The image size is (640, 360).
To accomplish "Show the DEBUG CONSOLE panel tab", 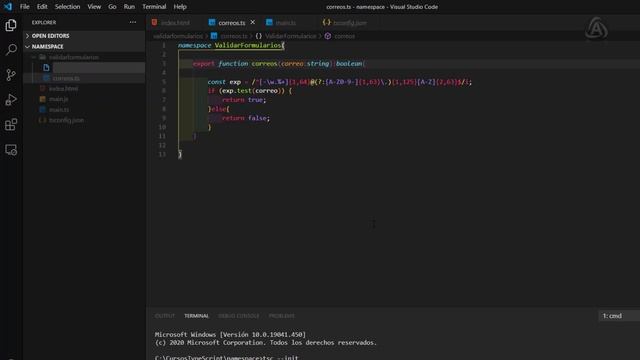I will coord(239,316).
